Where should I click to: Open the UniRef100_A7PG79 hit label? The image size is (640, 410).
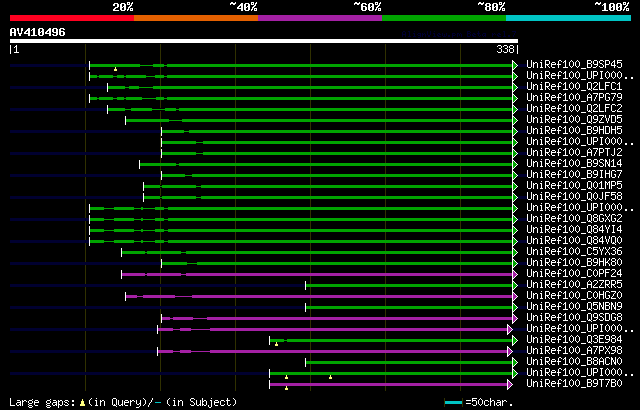coord(574,98)
